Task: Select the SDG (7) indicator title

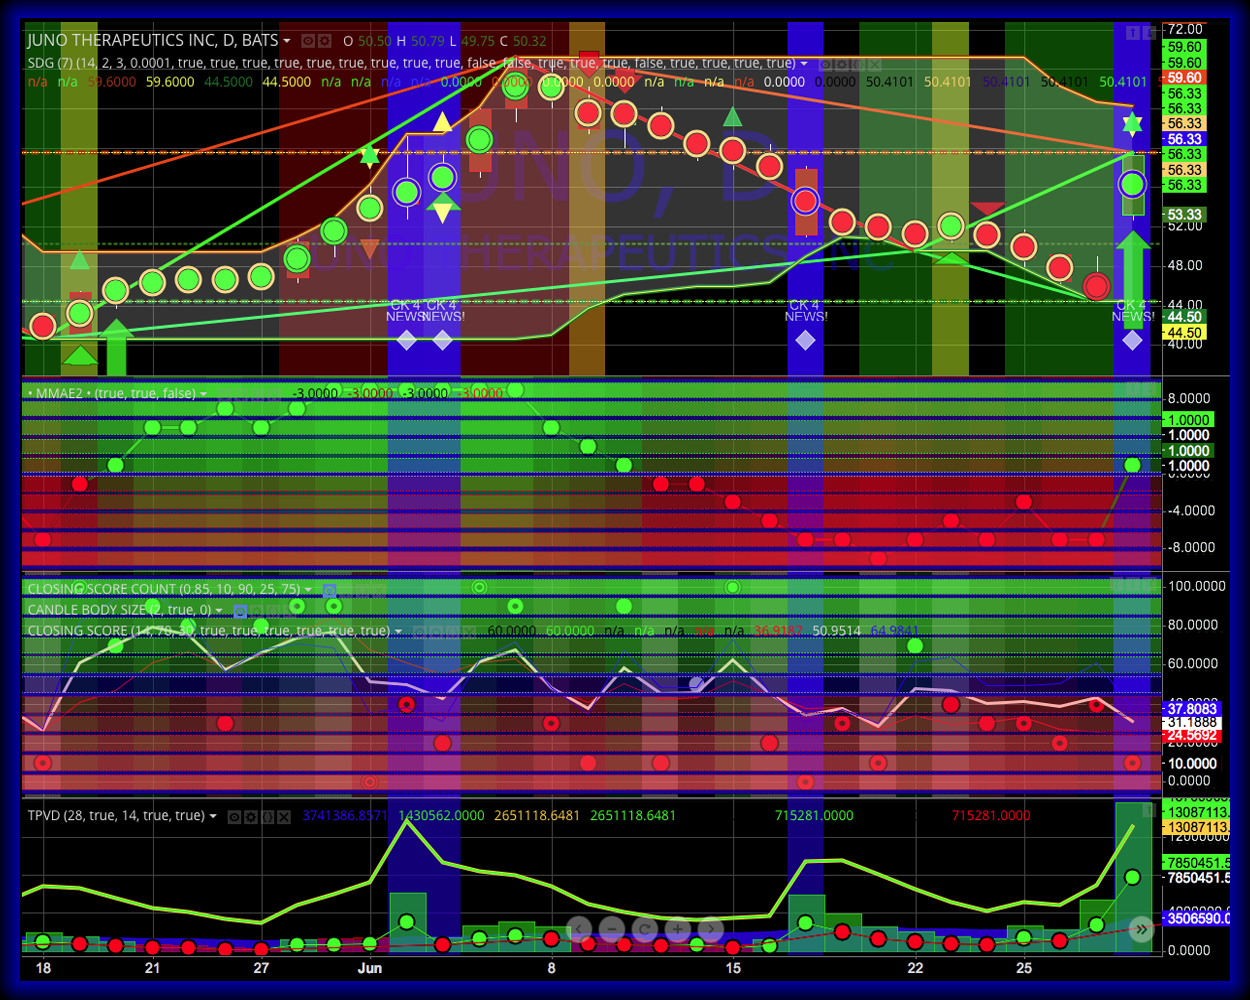Action: 411,63
